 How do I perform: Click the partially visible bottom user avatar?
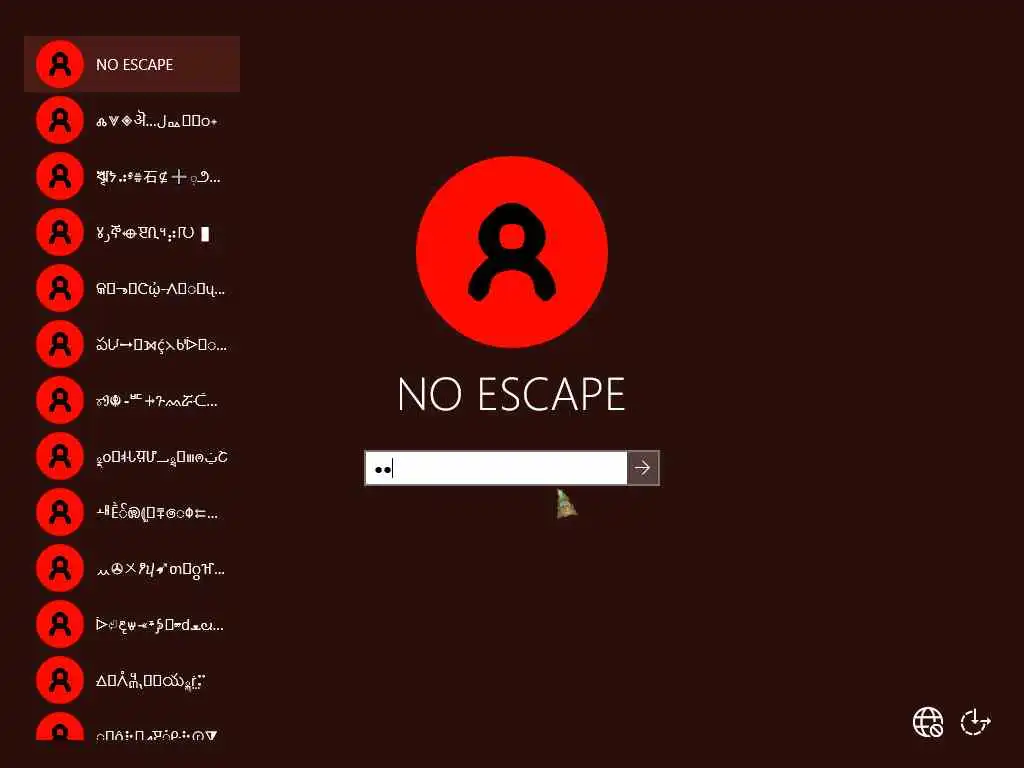click(x=59, y=727)
